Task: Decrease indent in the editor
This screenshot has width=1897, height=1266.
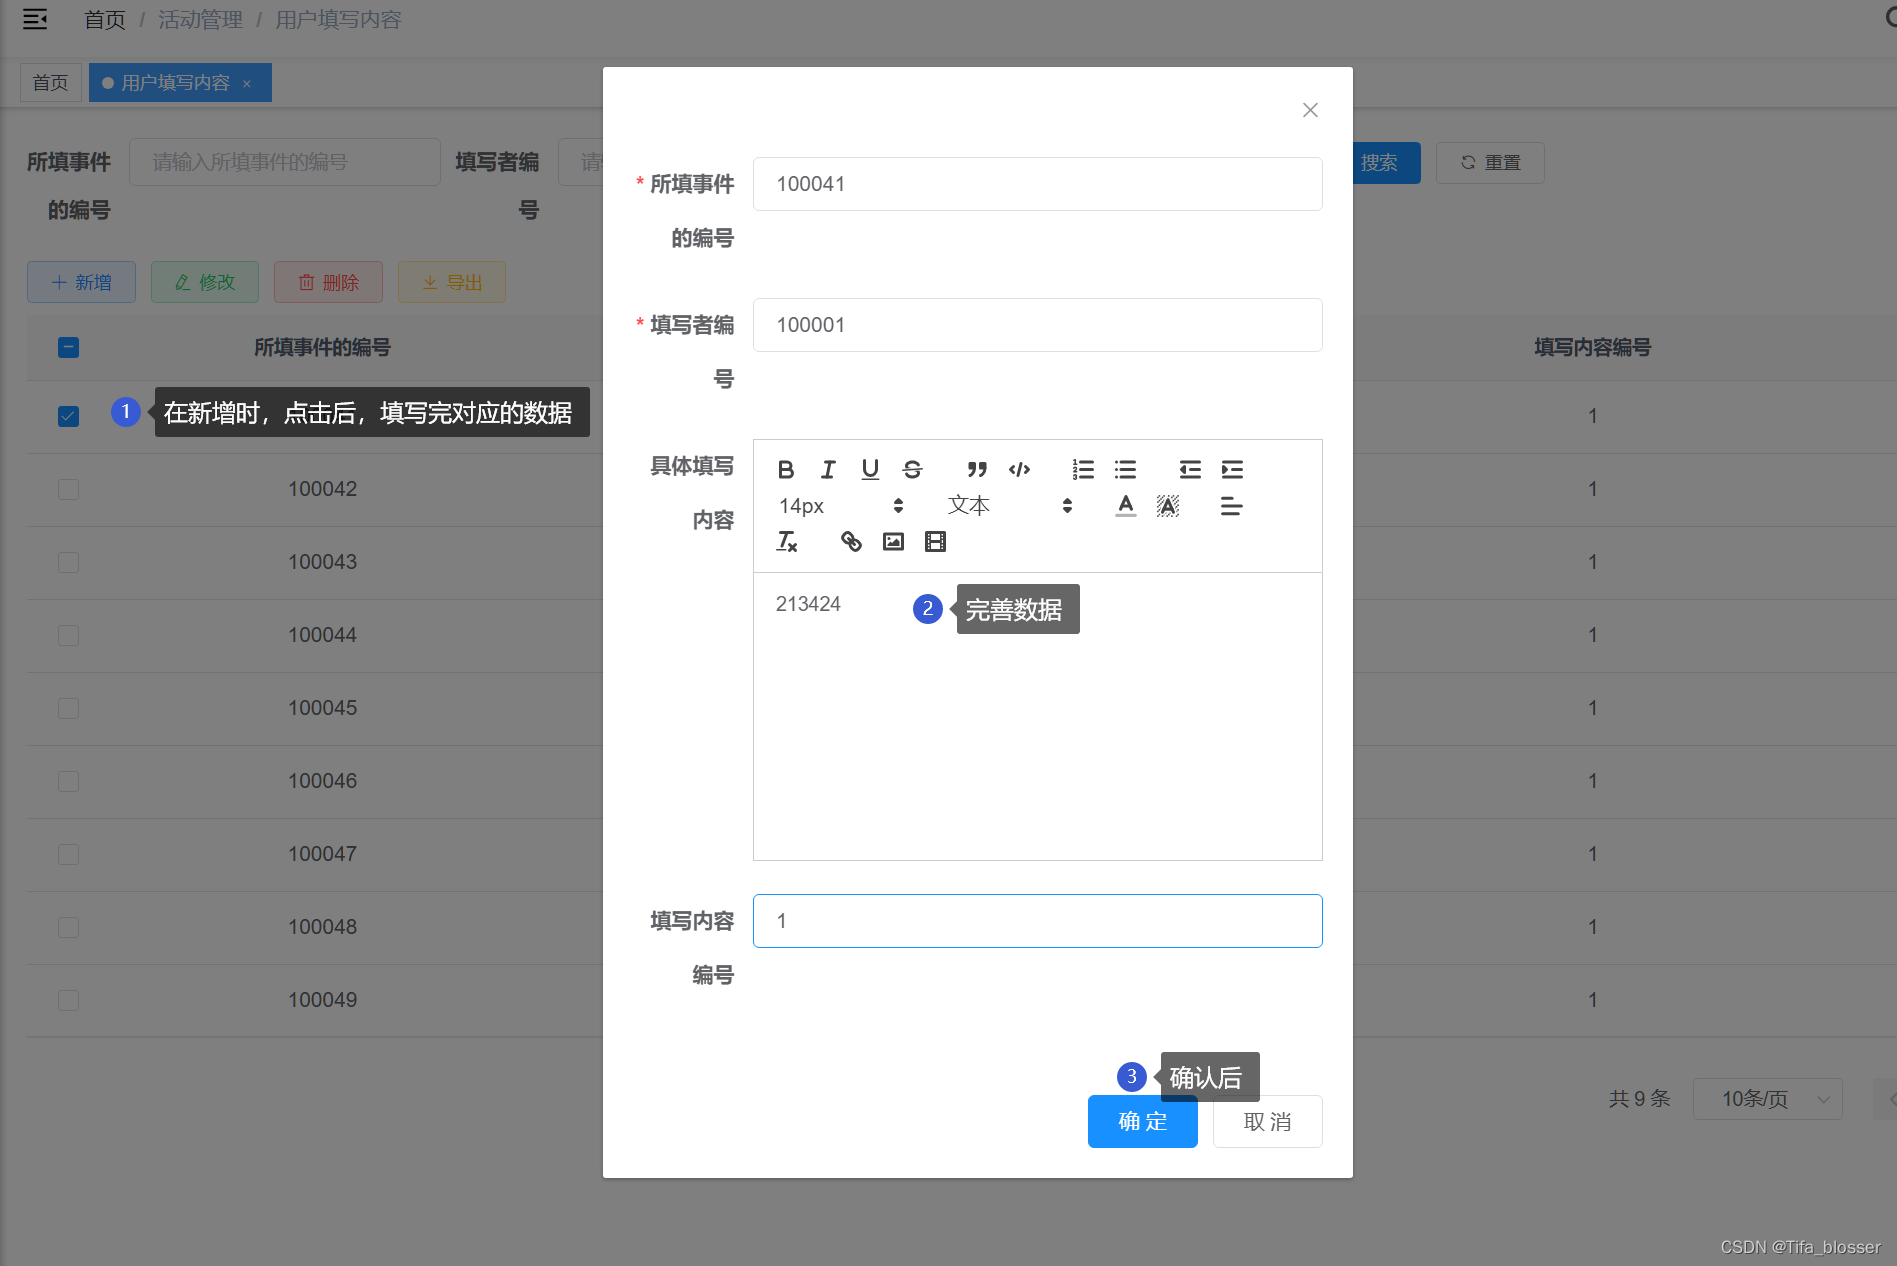Action: (1190, 470)
